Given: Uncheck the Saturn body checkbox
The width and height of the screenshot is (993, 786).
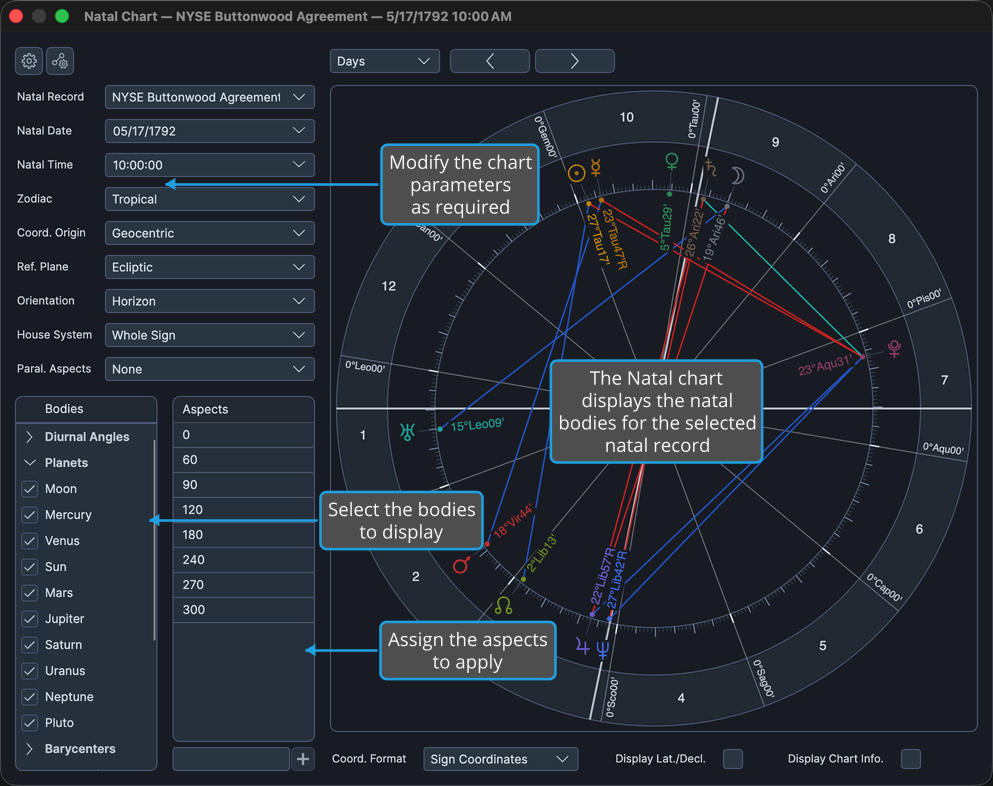Looking at the screenshot, I should (30, 645).
